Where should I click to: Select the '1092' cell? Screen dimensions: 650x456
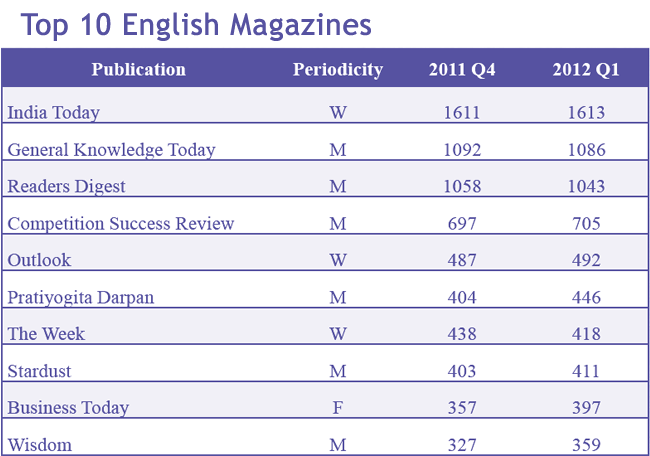point(462,150)
